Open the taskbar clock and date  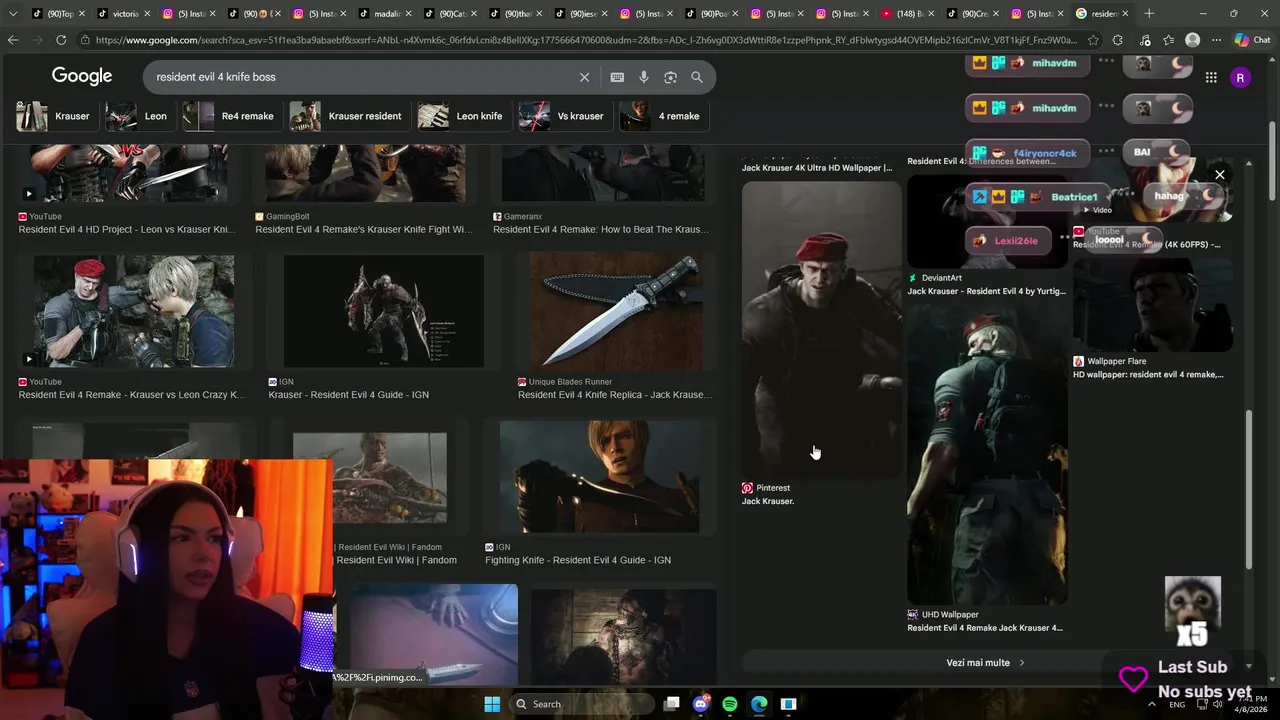coord(1251,704)
